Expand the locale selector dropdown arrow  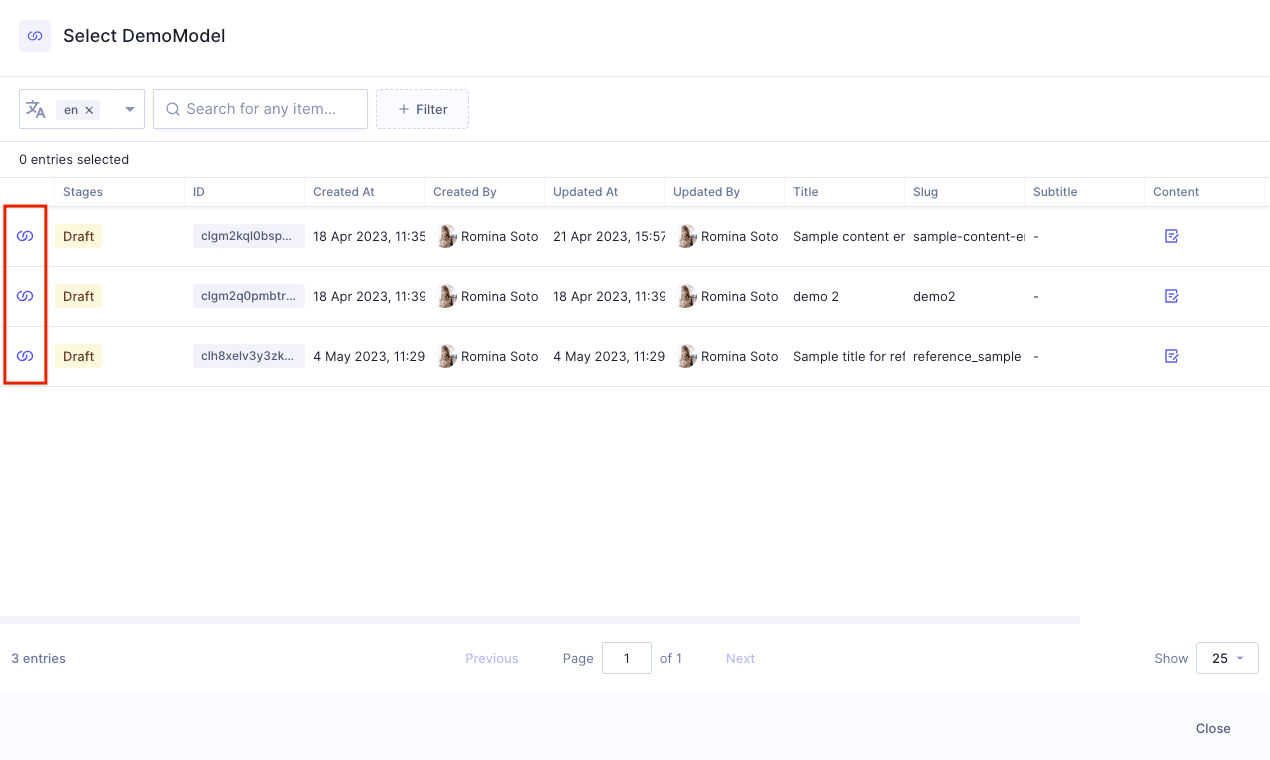point(130,110)
